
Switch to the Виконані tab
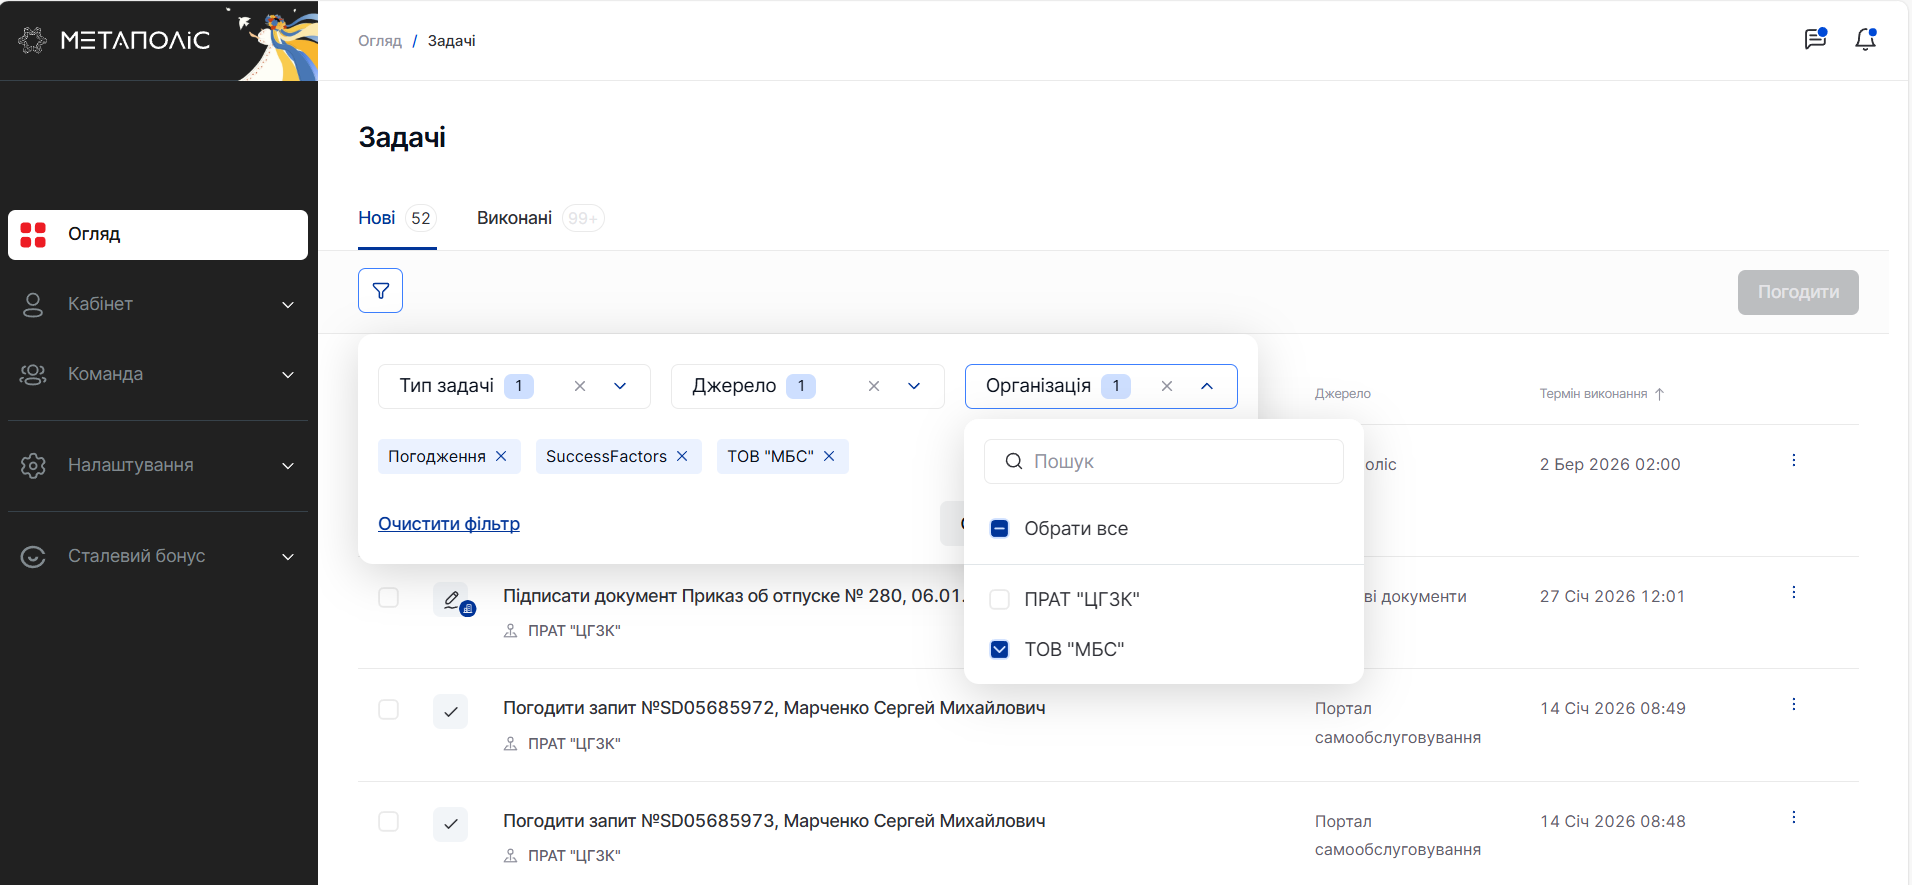click(x=514, y=218)
